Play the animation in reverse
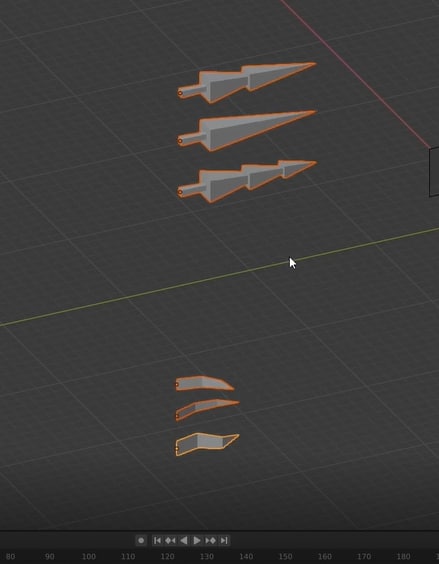 184,540
